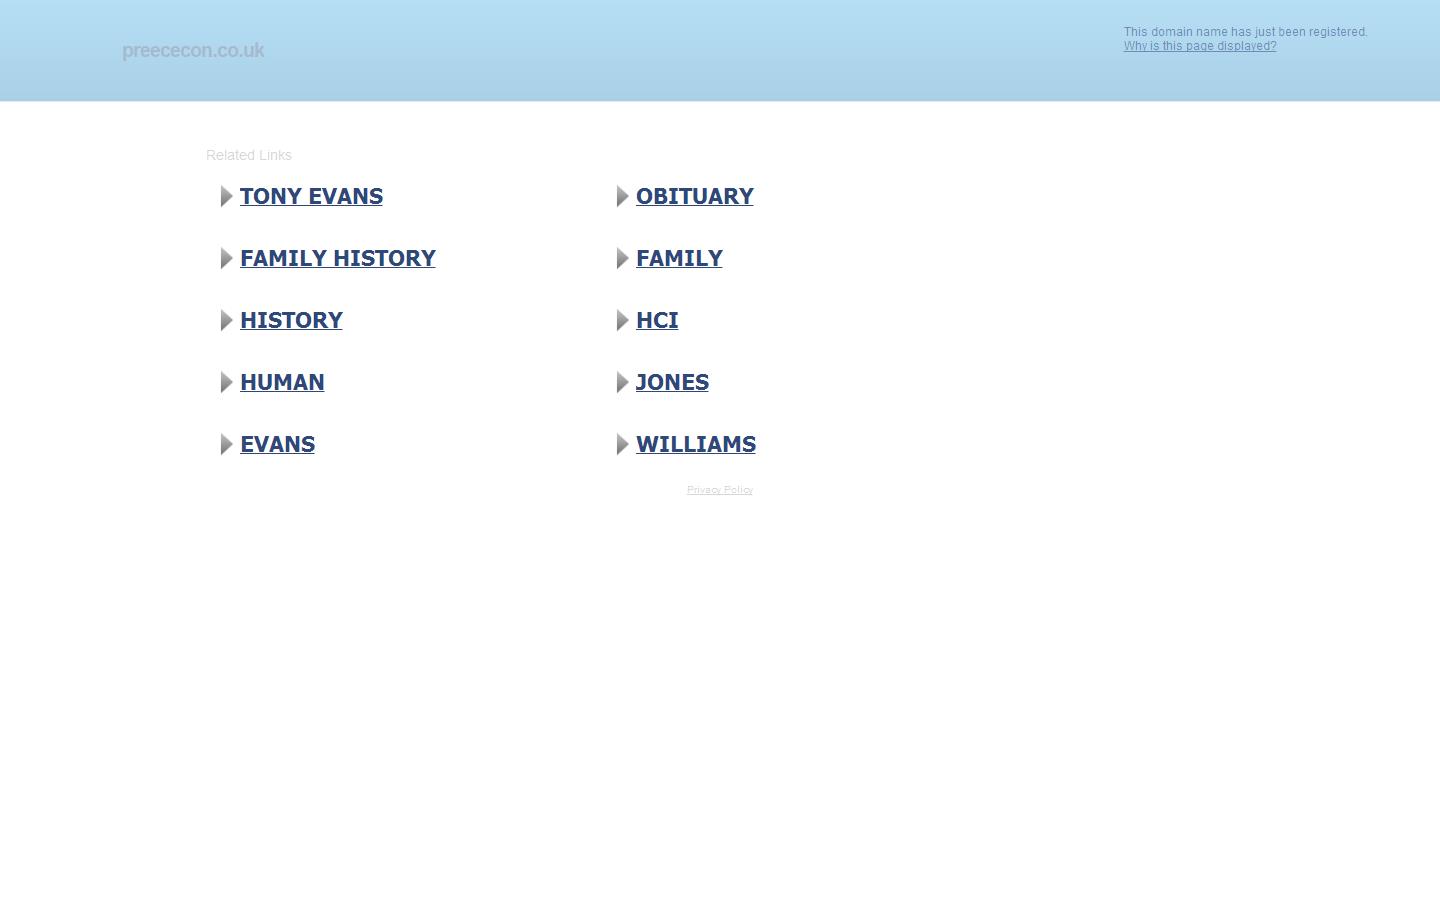Open the Privacy Policy link
Viewport: 1440px width, 900px height.
tap(719, 490)
